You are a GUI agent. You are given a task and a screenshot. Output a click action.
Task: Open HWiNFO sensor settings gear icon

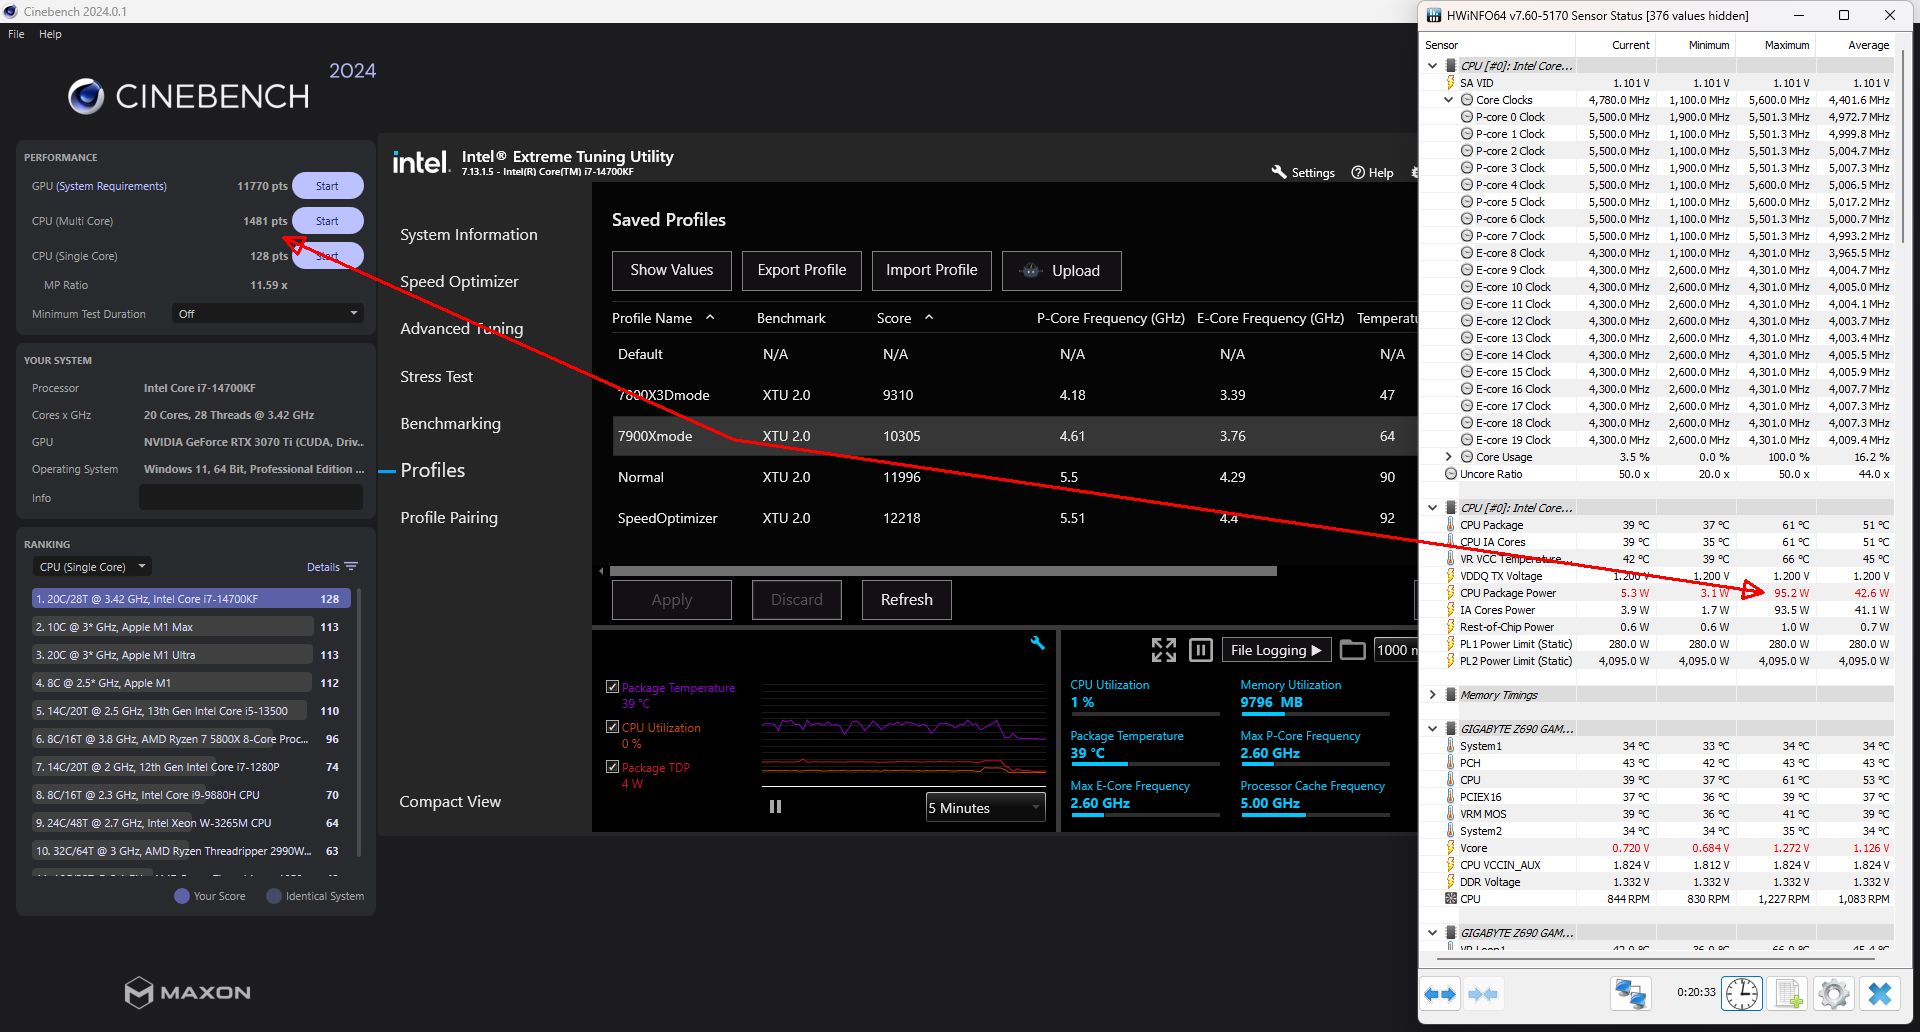(1833, 994)
